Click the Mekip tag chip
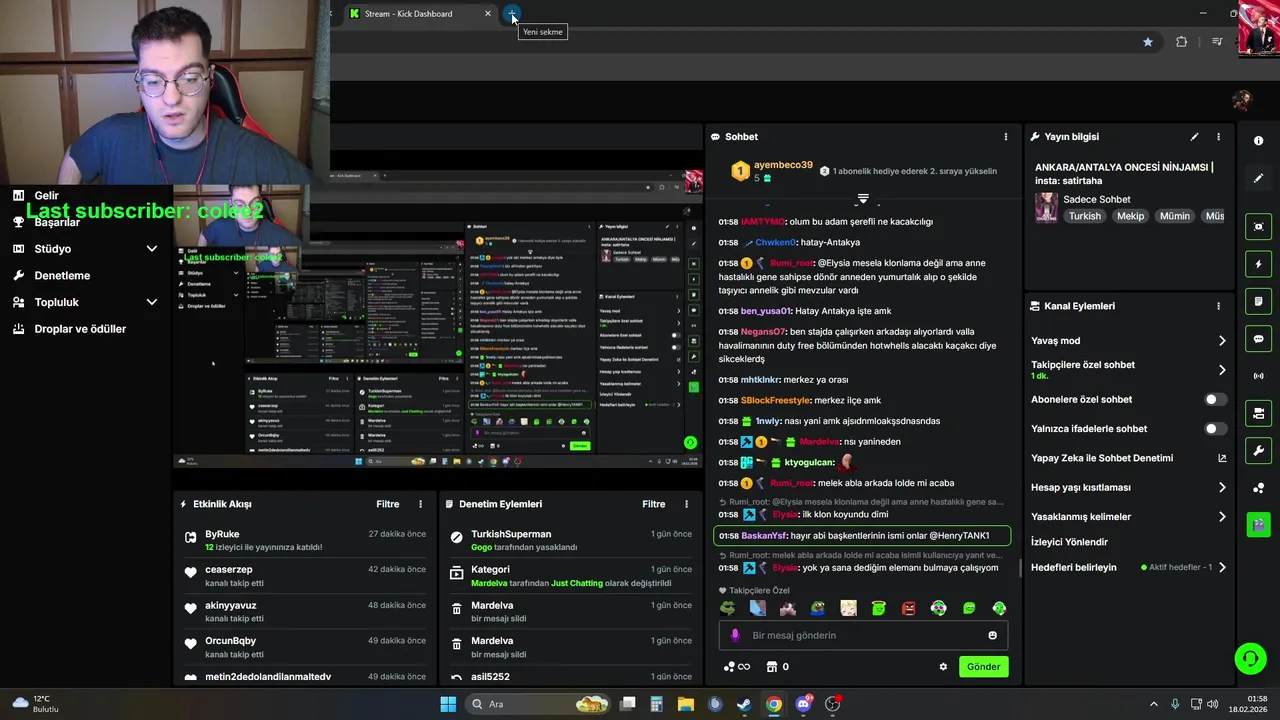 (1130, 216)
